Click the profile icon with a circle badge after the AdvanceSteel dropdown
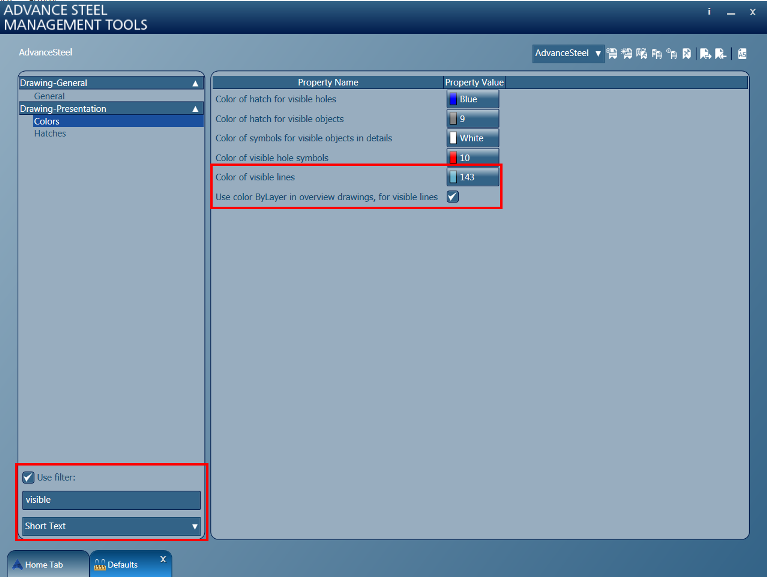The width and height of the screenshot is (767, 577). (x=611, y=53)
